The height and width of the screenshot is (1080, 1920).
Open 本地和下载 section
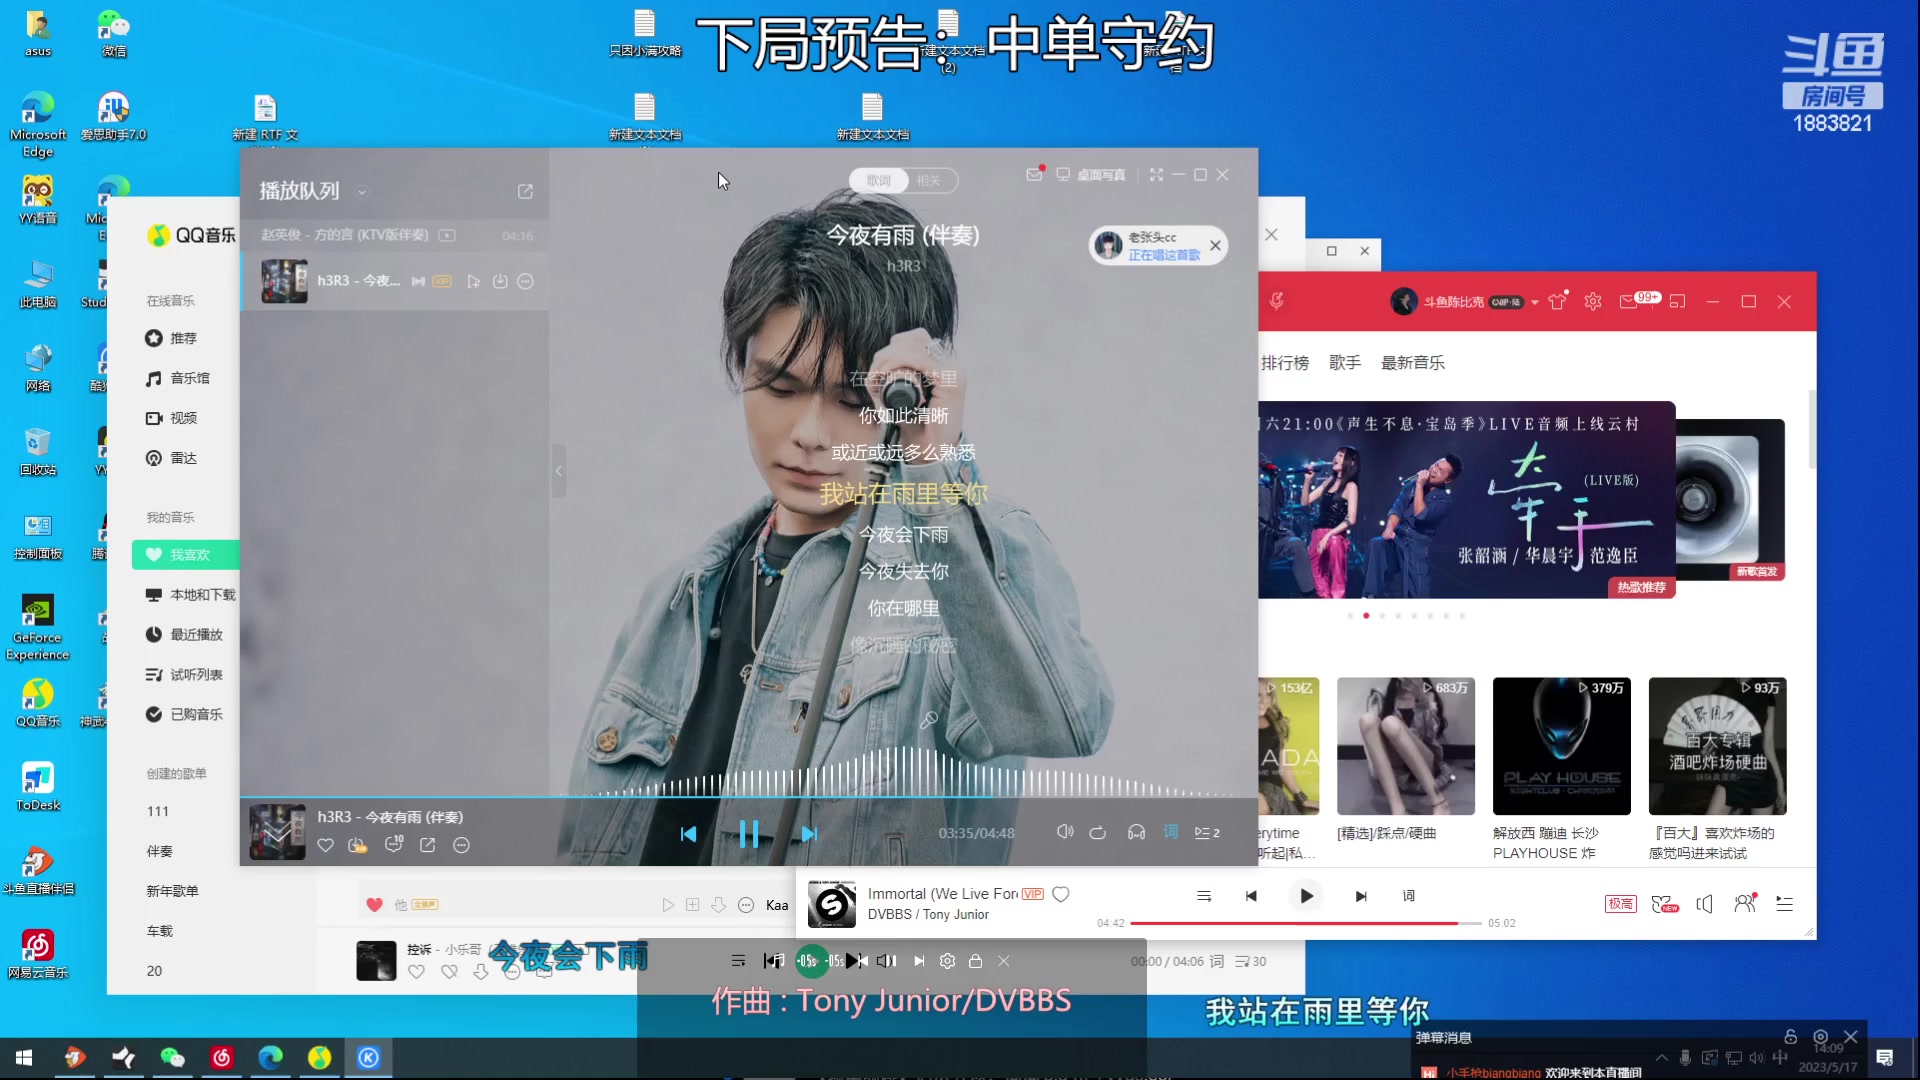click(190, 595)
